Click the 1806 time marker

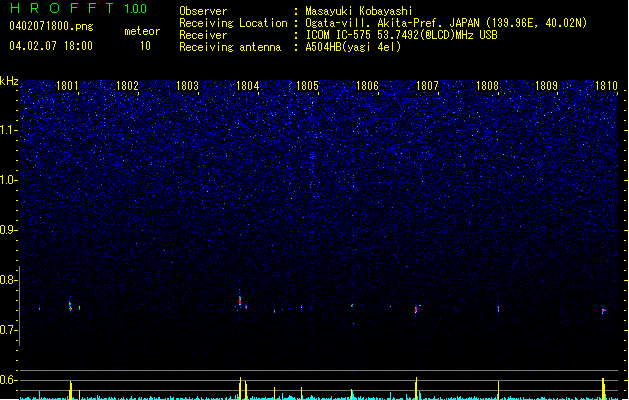tap(367, 86)
